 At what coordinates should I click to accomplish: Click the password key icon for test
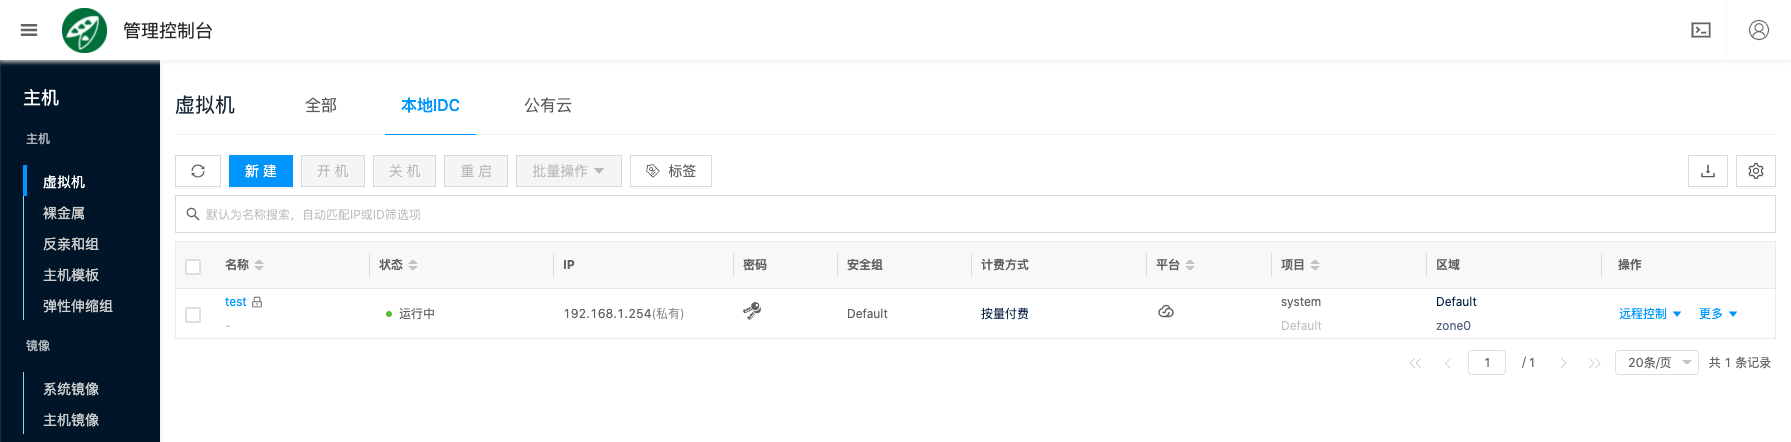click(x=752, y=311)
